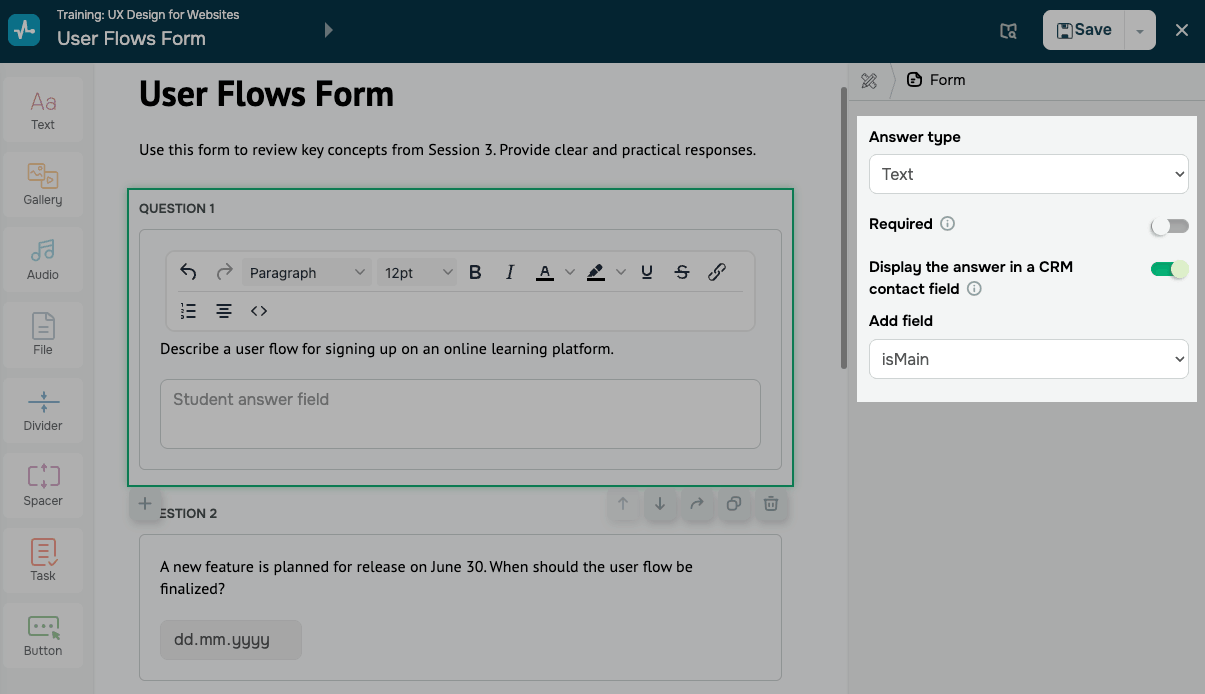Duplicate the question block
Image resolution: width=1205 pixels, height=694 pixels.
pyautogui.click(x=734, y=504)
